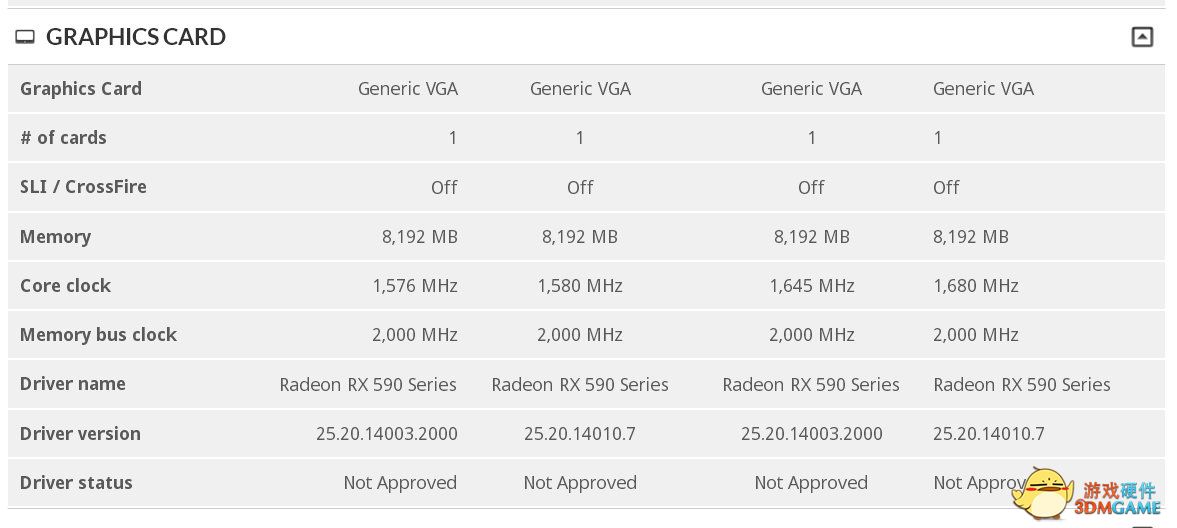Click the Core clock row label
1177x528 pixels.
tap(65, 285)
